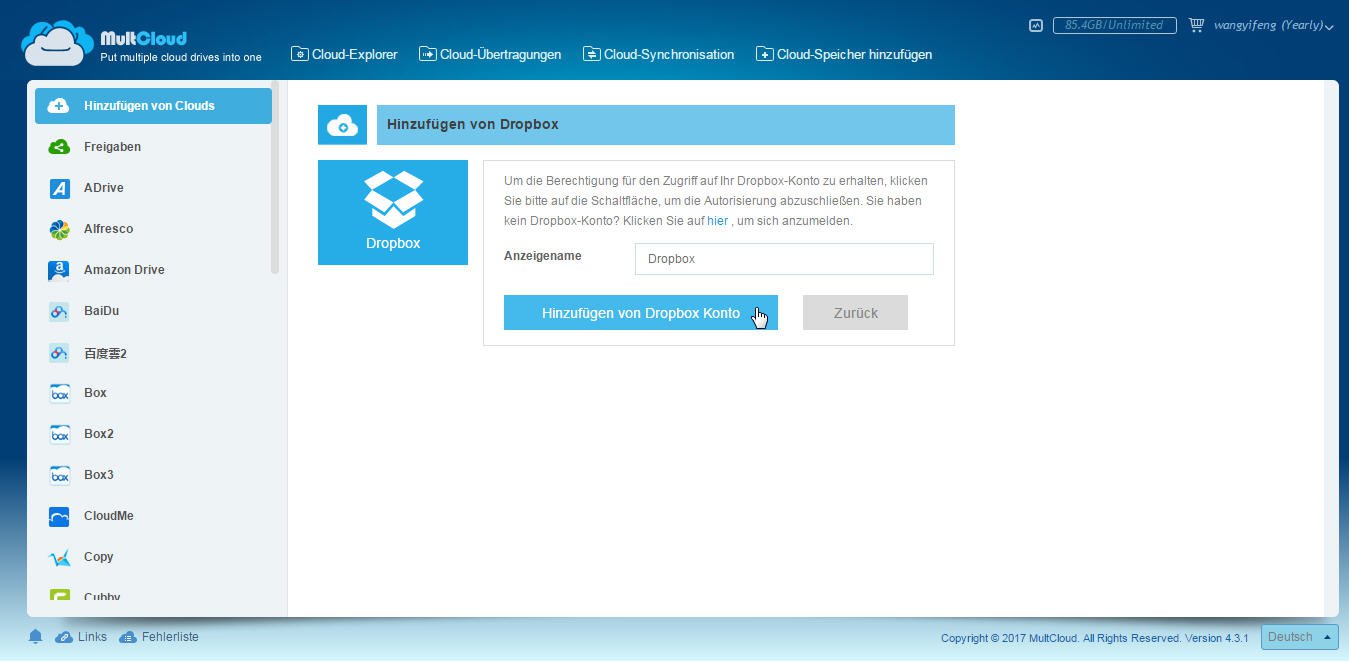
Task: Click the MultCloud cloud logo
Action: point(57,43)
